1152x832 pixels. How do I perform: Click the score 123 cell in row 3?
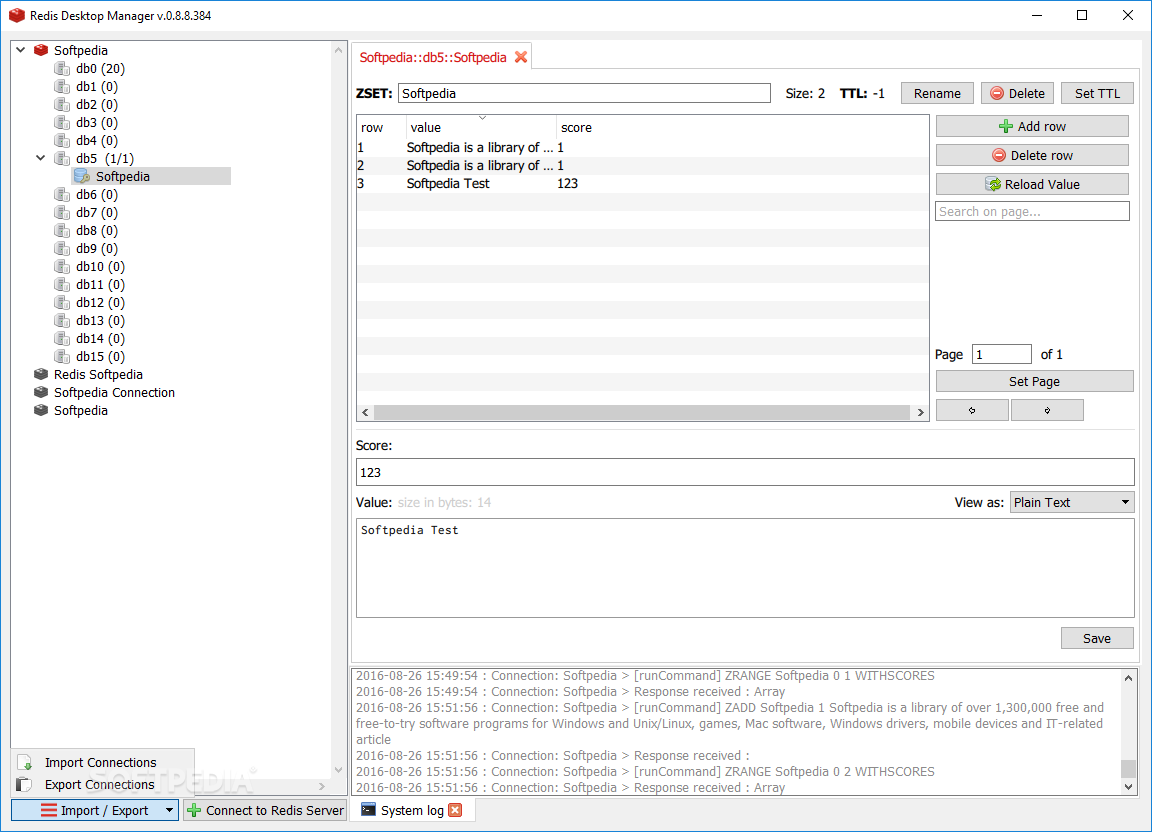[568, 184]
